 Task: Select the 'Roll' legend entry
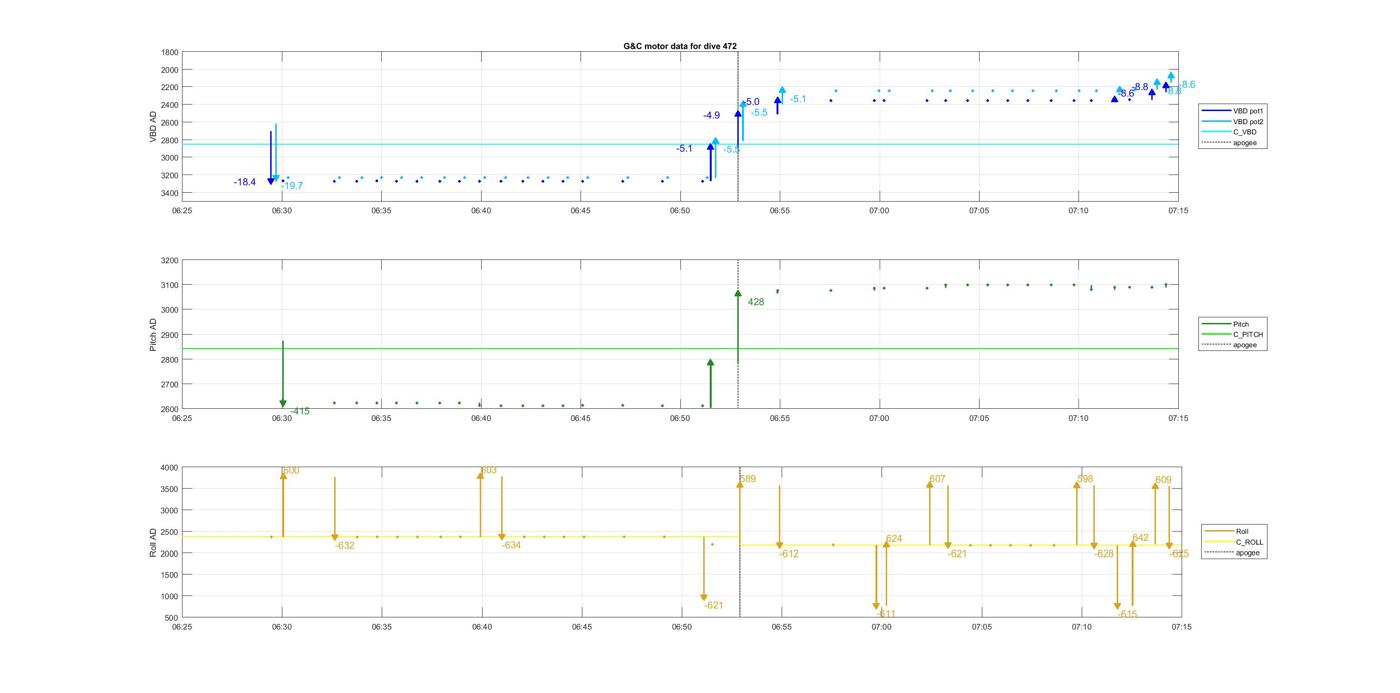[1242, 531]
